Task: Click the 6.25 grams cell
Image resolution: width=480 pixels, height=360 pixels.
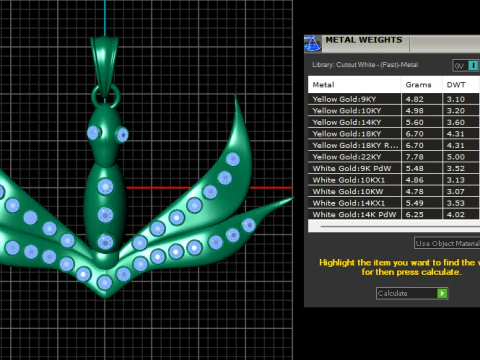Action: coord(422,214)
